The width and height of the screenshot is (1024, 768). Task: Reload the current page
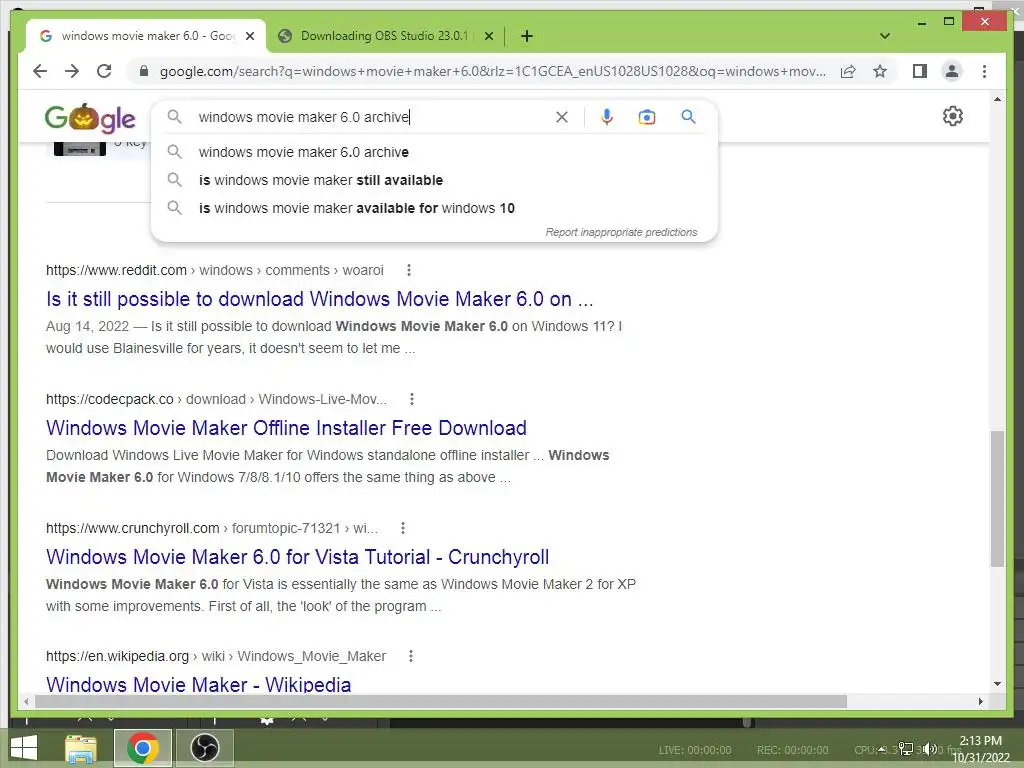104,71
